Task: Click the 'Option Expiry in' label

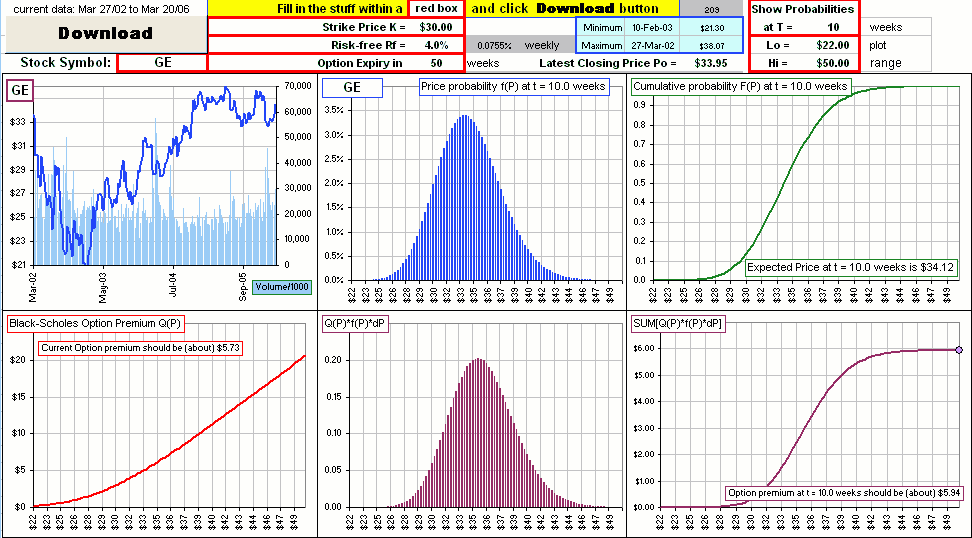Action: click(x=360, y=63)
